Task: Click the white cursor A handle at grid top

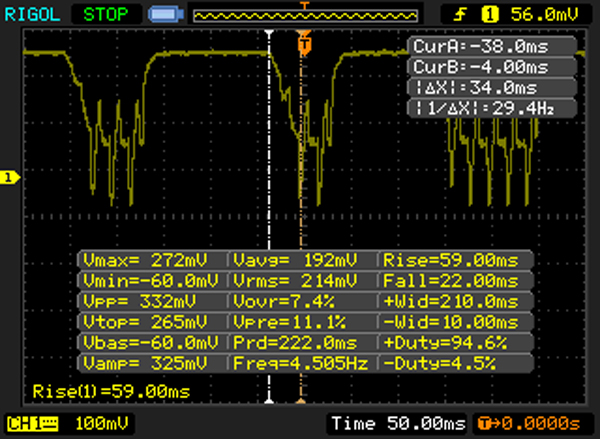Action: pyautogui.click(x=269, y=34)
